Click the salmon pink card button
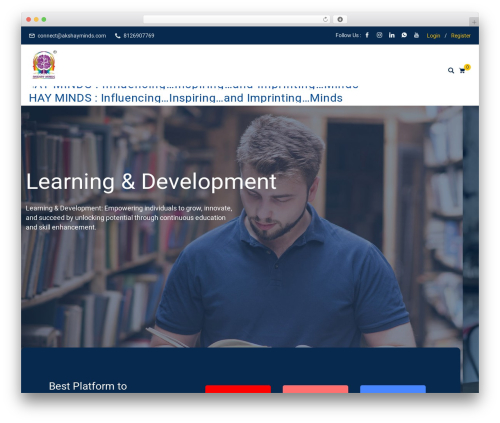This screenshot has width=500, height=423. 315,389
